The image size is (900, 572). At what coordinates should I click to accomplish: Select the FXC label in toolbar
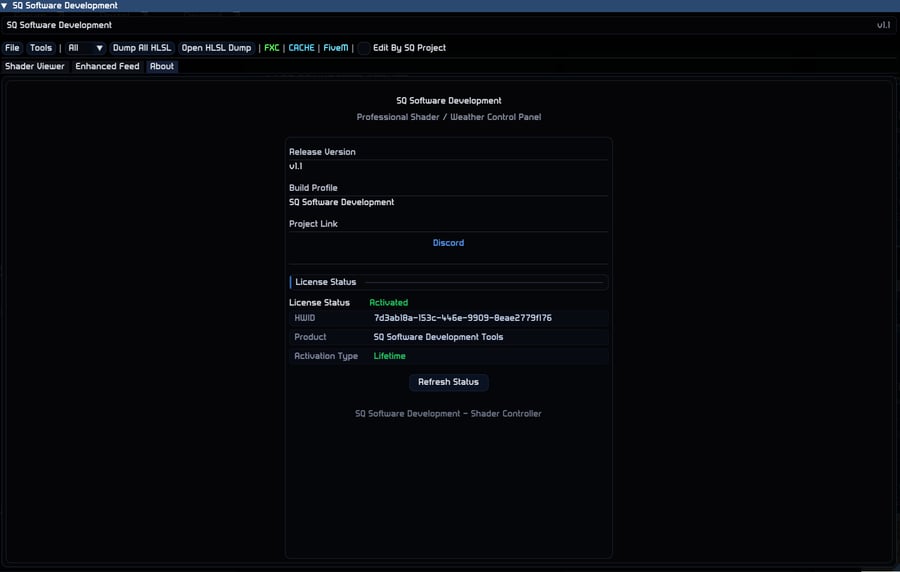pos(271,48)
